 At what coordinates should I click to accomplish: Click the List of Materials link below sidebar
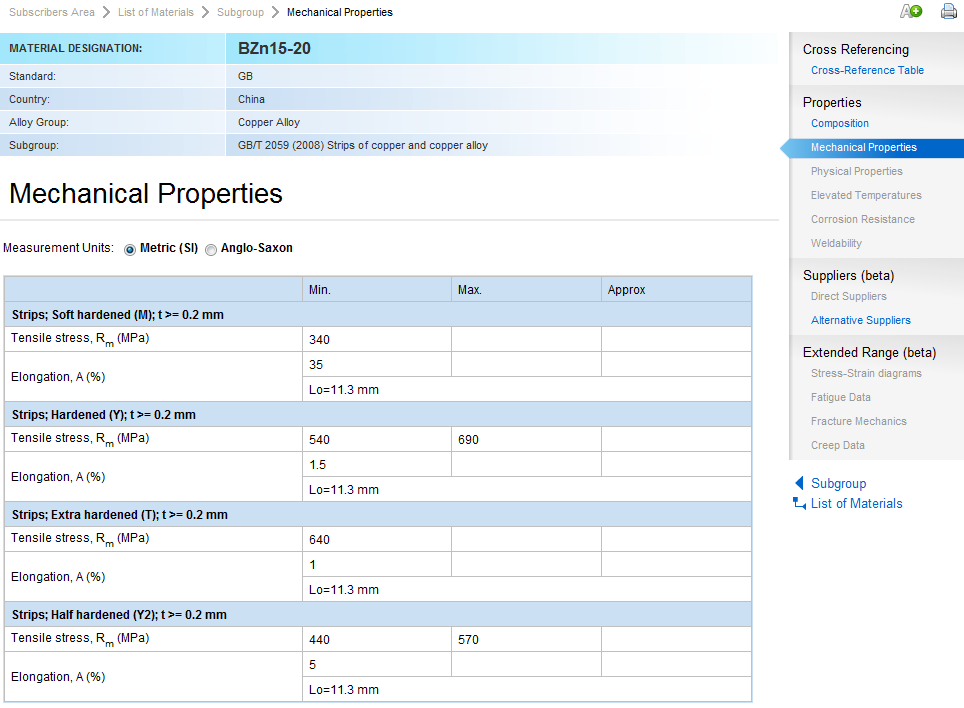click(856, 504)
